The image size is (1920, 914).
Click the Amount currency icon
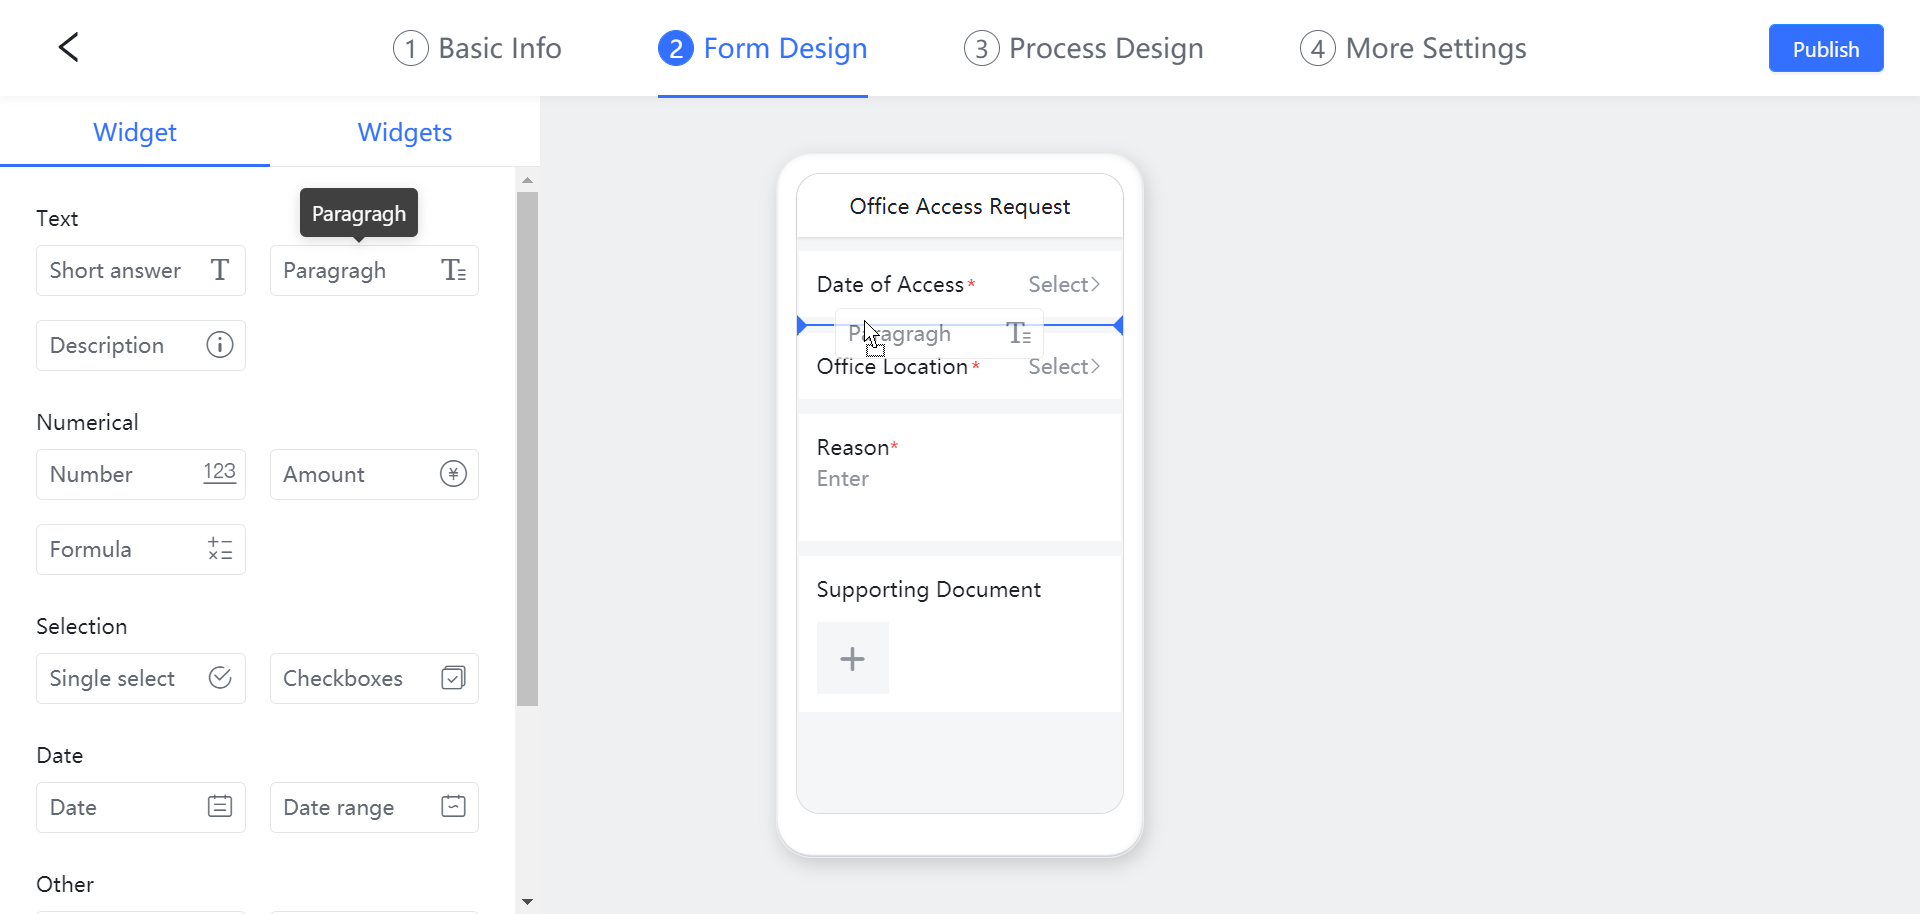pos(452,473)
